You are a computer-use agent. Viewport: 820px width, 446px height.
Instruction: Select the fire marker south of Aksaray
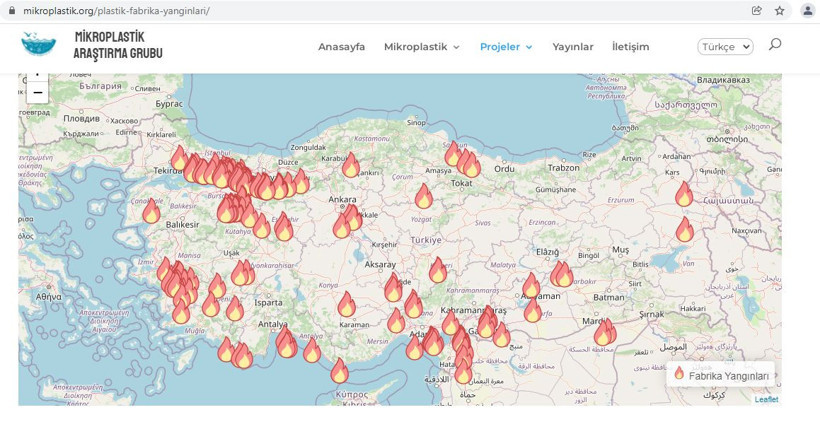(x=393, y=288)
